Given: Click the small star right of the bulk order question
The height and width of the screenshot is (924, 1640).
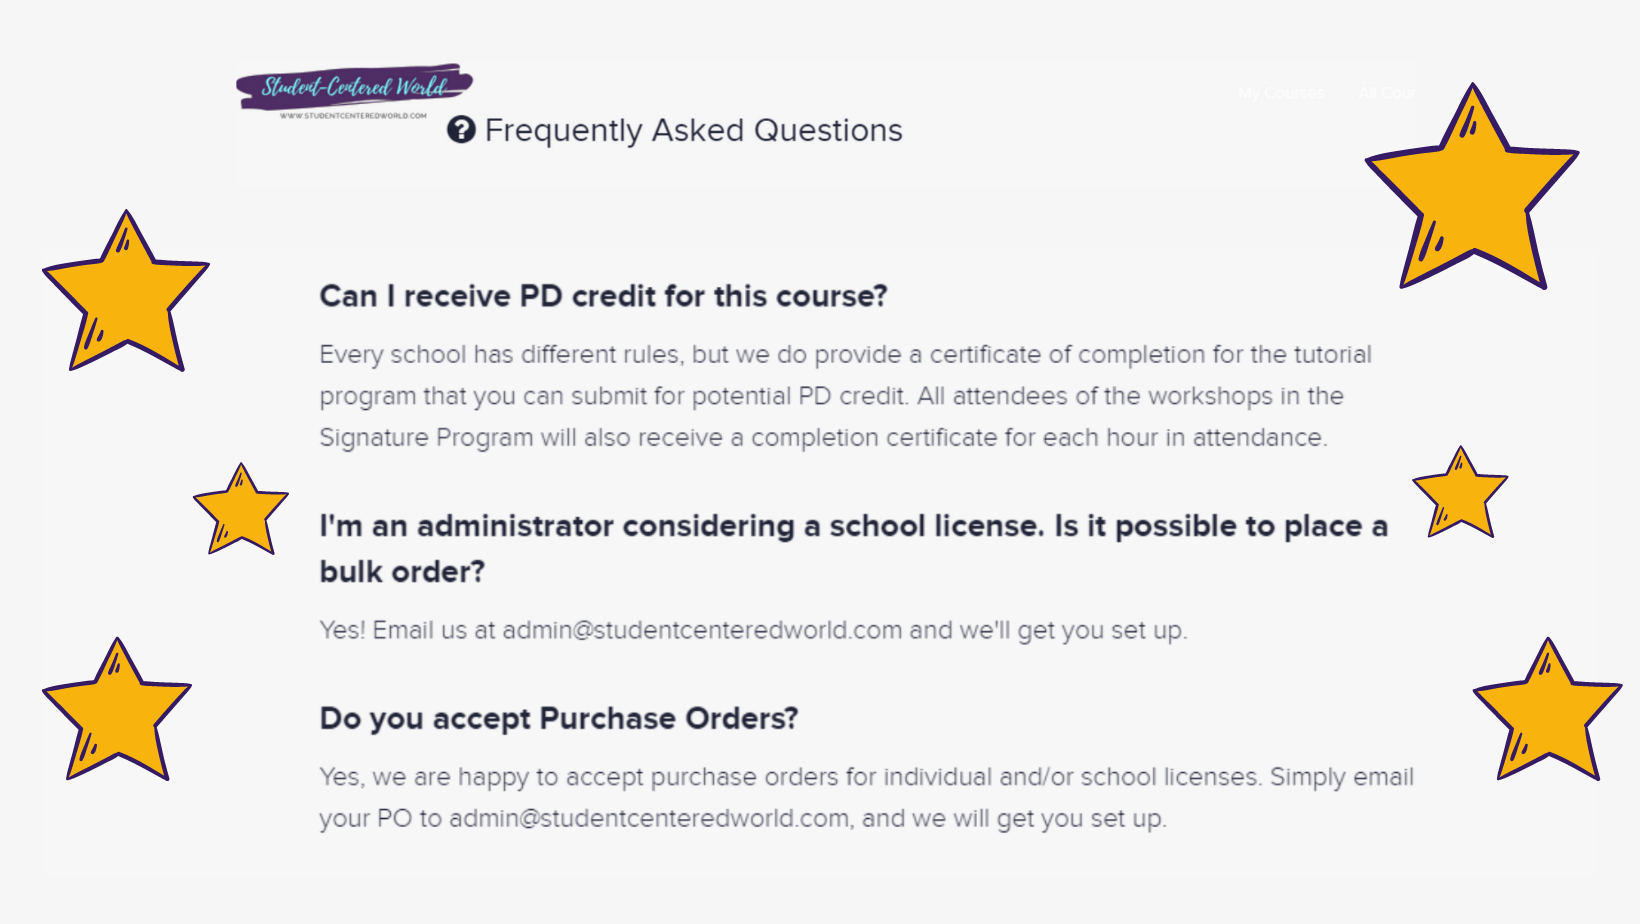Looking at the screenshot, I should coord(1460,492).
